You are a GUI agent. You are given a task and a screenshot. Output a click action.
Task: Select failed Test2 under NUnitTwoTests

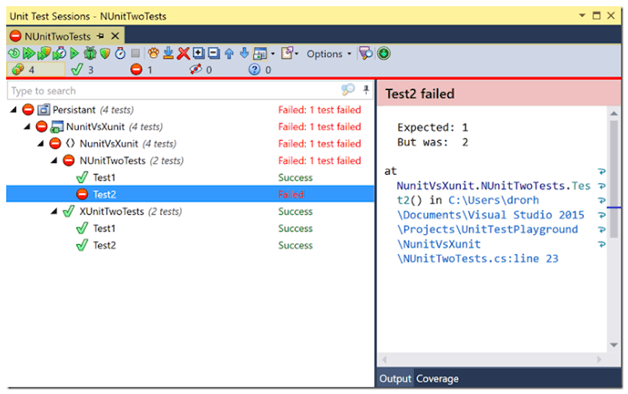point(190,194)
